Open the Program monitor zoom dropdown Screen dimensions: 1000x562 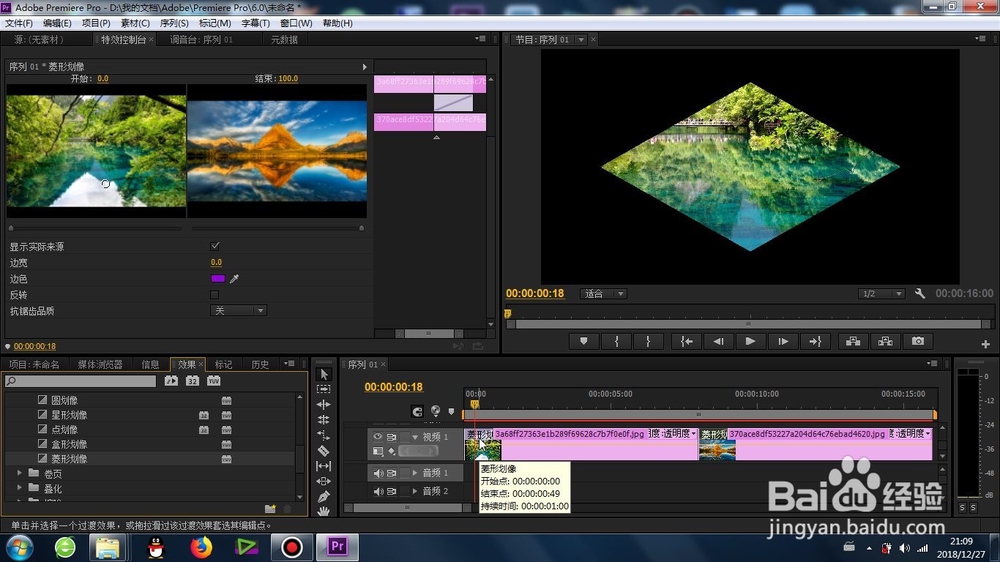pyautogui.click(x=603, y=293)
